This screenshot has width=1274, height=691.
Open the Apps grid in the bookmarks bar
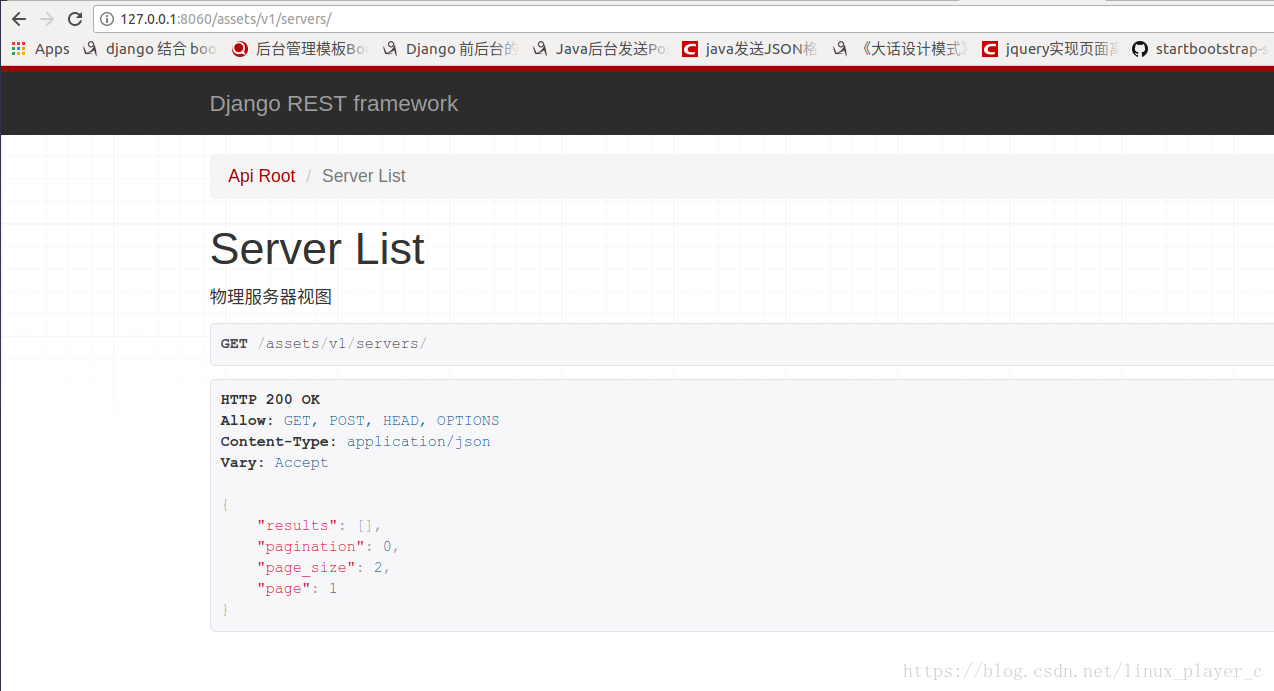pyautogui.click(x=41, y=48)
